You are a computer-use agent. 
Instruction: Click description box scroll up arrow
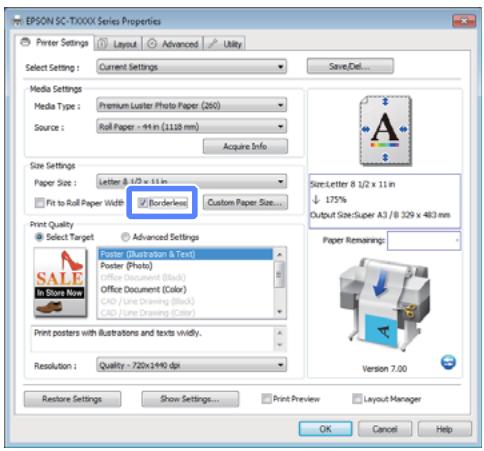(280, 333)
